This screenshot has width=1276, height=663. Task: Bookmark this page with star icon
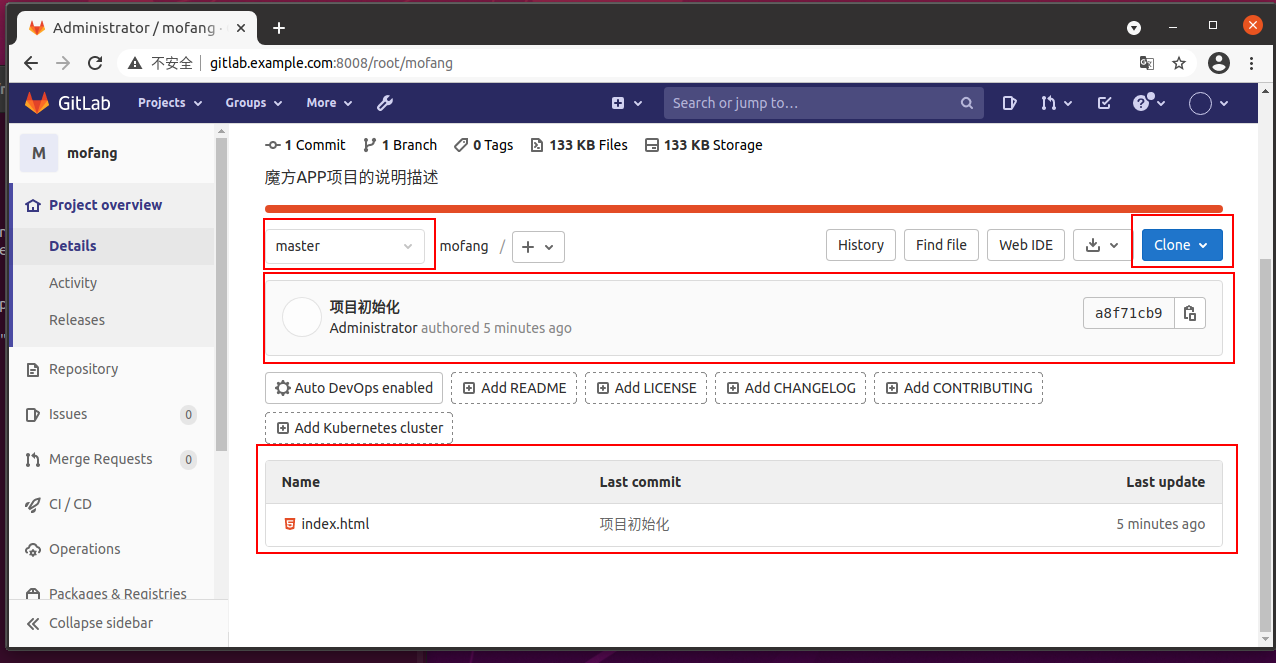[1179, 63]
